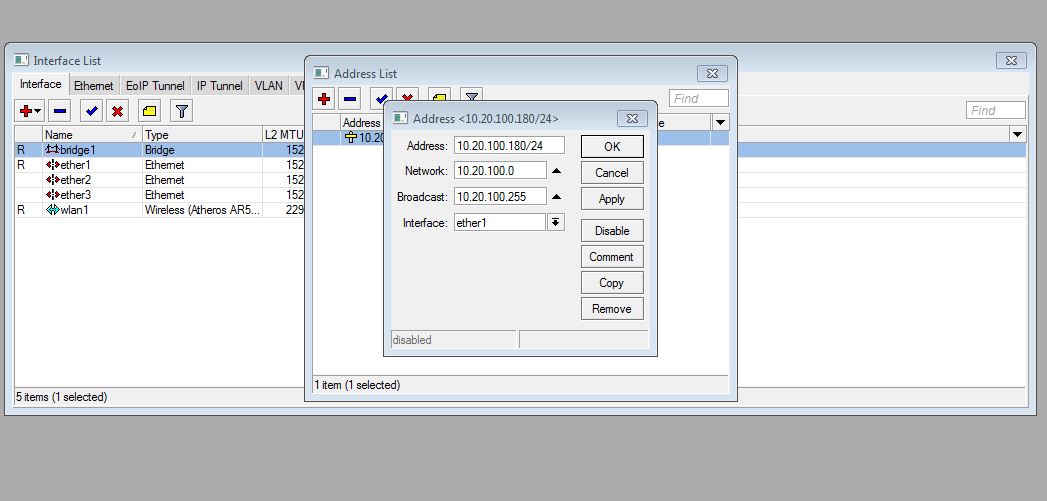Click the Disable button in Address dialog
This screenshot has height=501, width=1047.
tap(612, 230)
